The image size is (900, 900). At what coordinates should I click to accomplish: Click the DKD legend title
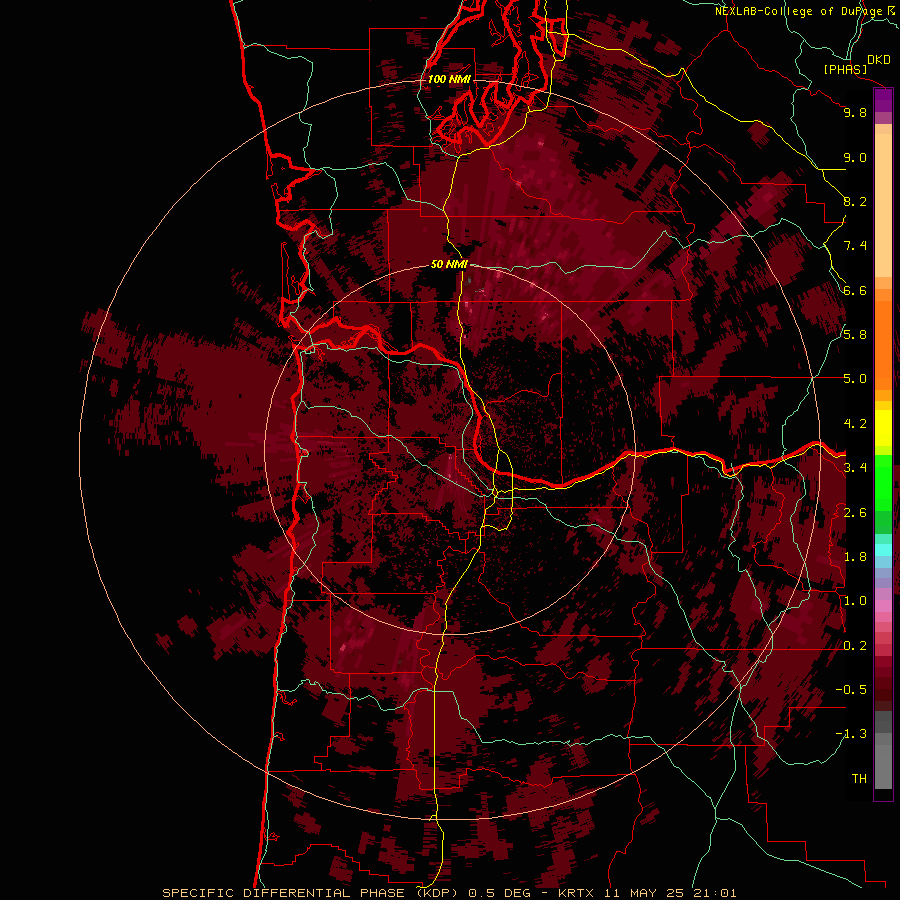click(x=879, y=60)
